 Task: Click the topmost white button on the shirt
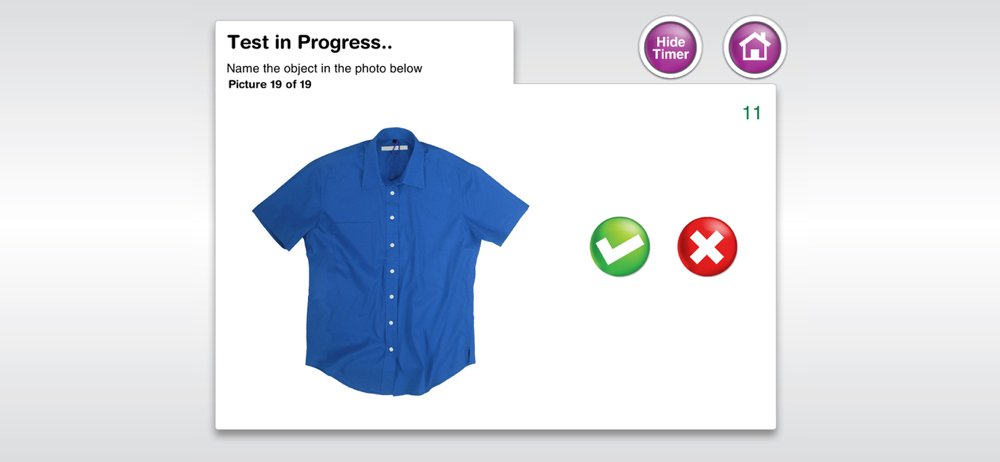(x=392, y=192)
